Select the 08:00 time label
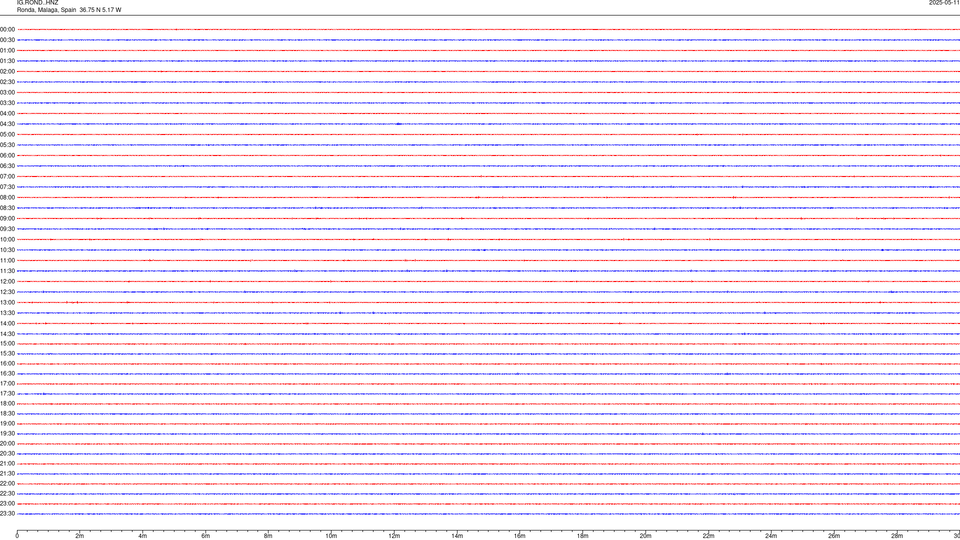 (7, 197)
